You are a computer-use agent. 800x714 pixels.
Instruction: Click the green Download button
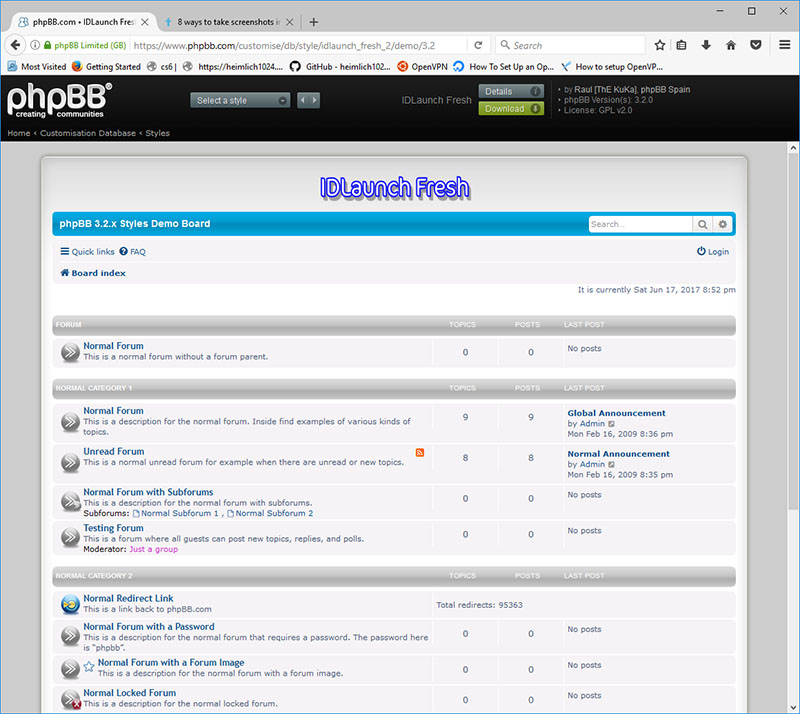pos(511,109)
